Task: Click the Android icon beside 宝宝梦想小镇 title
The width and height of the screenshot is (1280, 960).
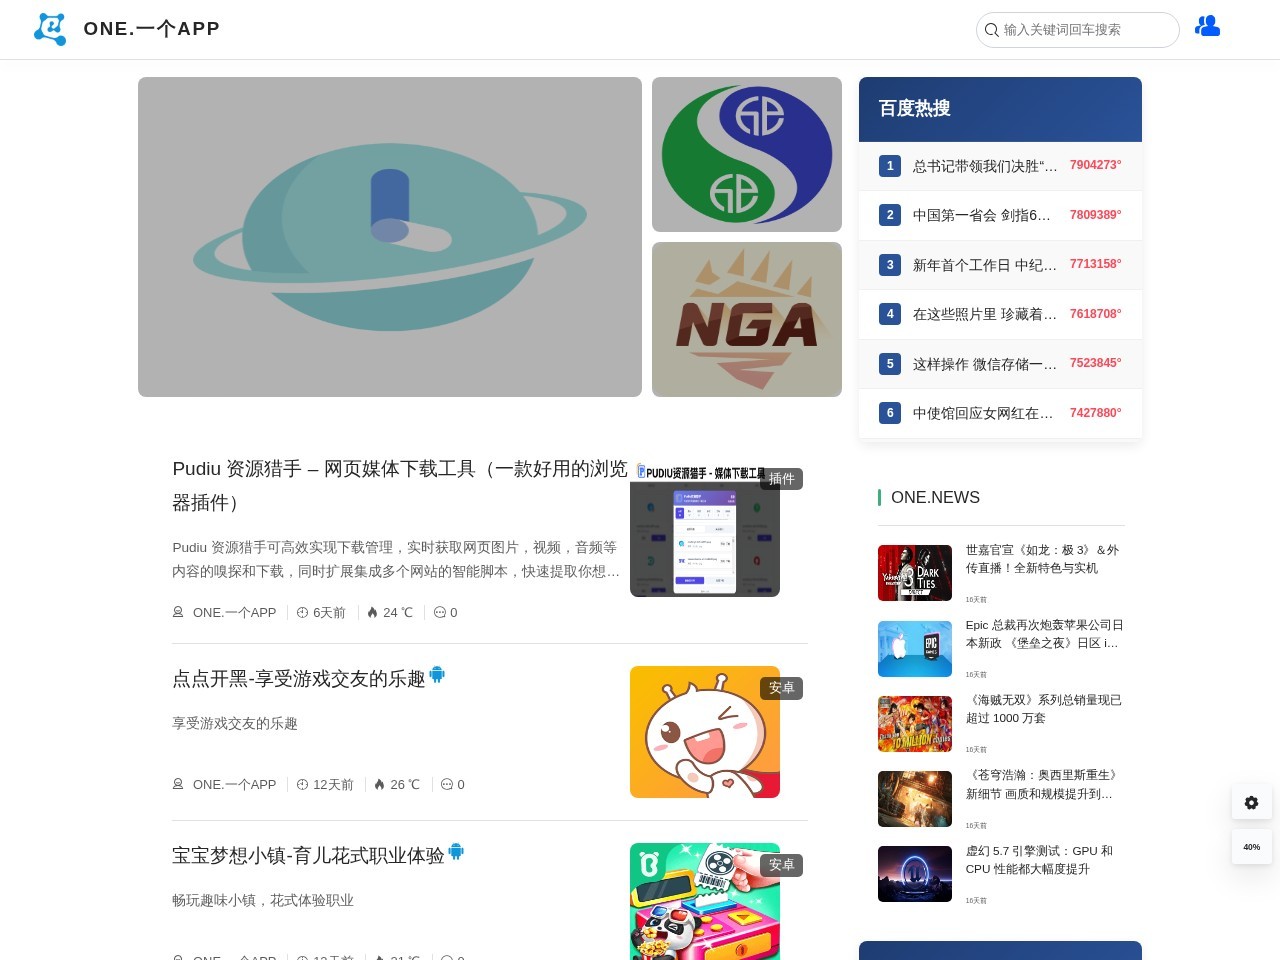Action: click(456, 852)
